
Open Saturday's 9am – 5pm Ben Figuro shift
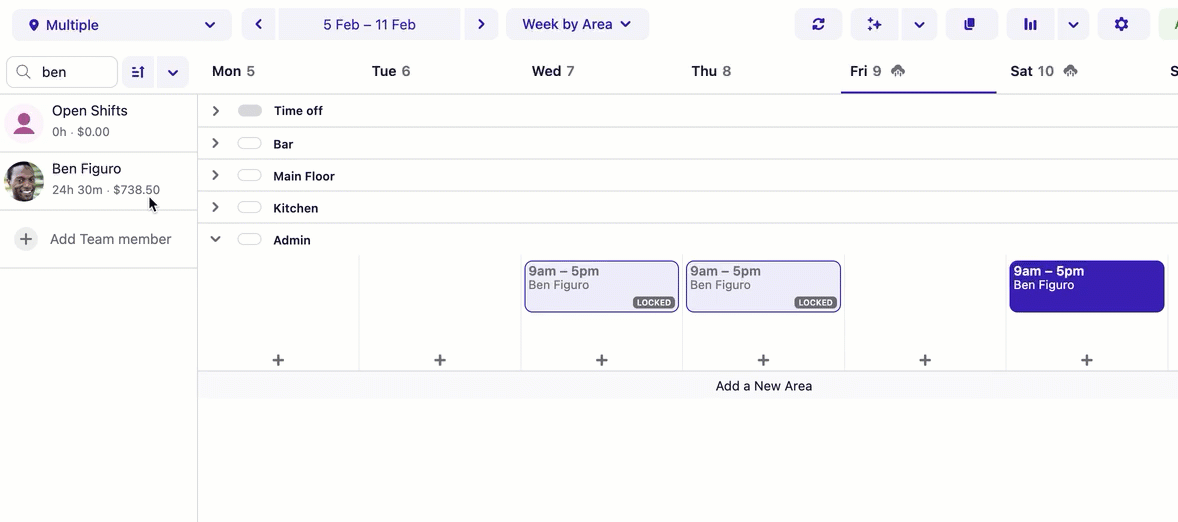pyautogui.click(x=1087, y=286)
